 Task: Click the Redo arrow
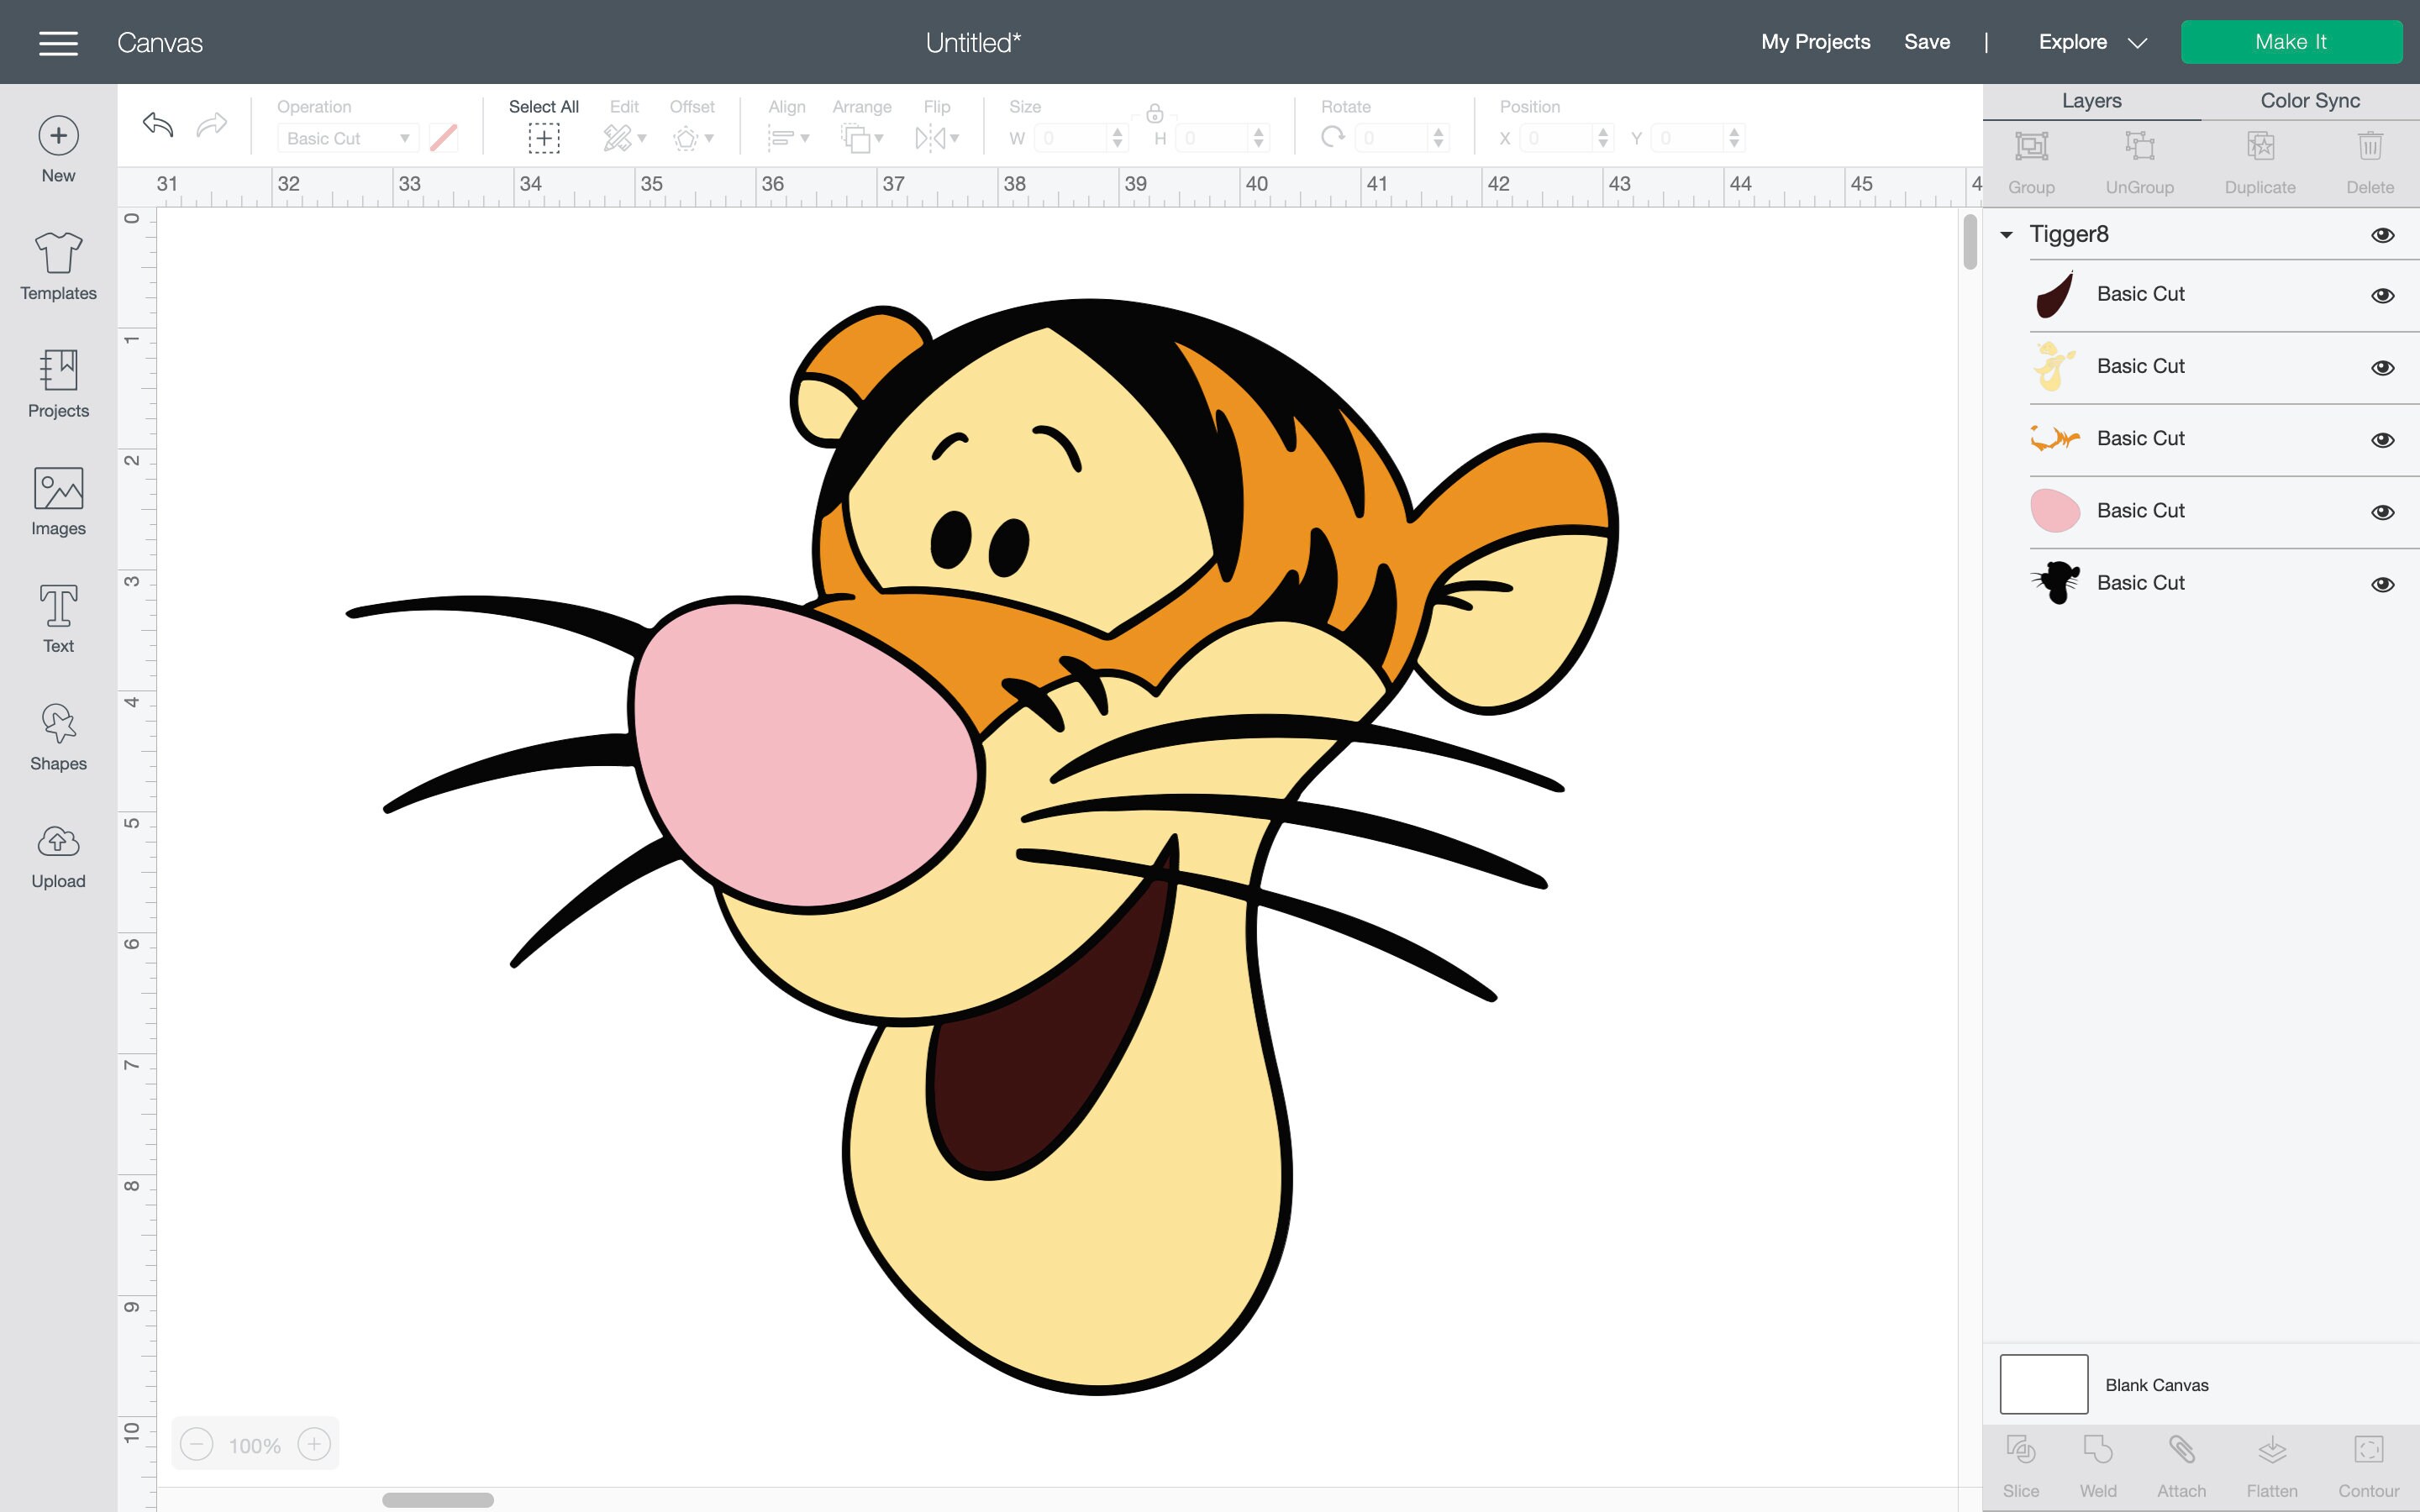point(211,125)
